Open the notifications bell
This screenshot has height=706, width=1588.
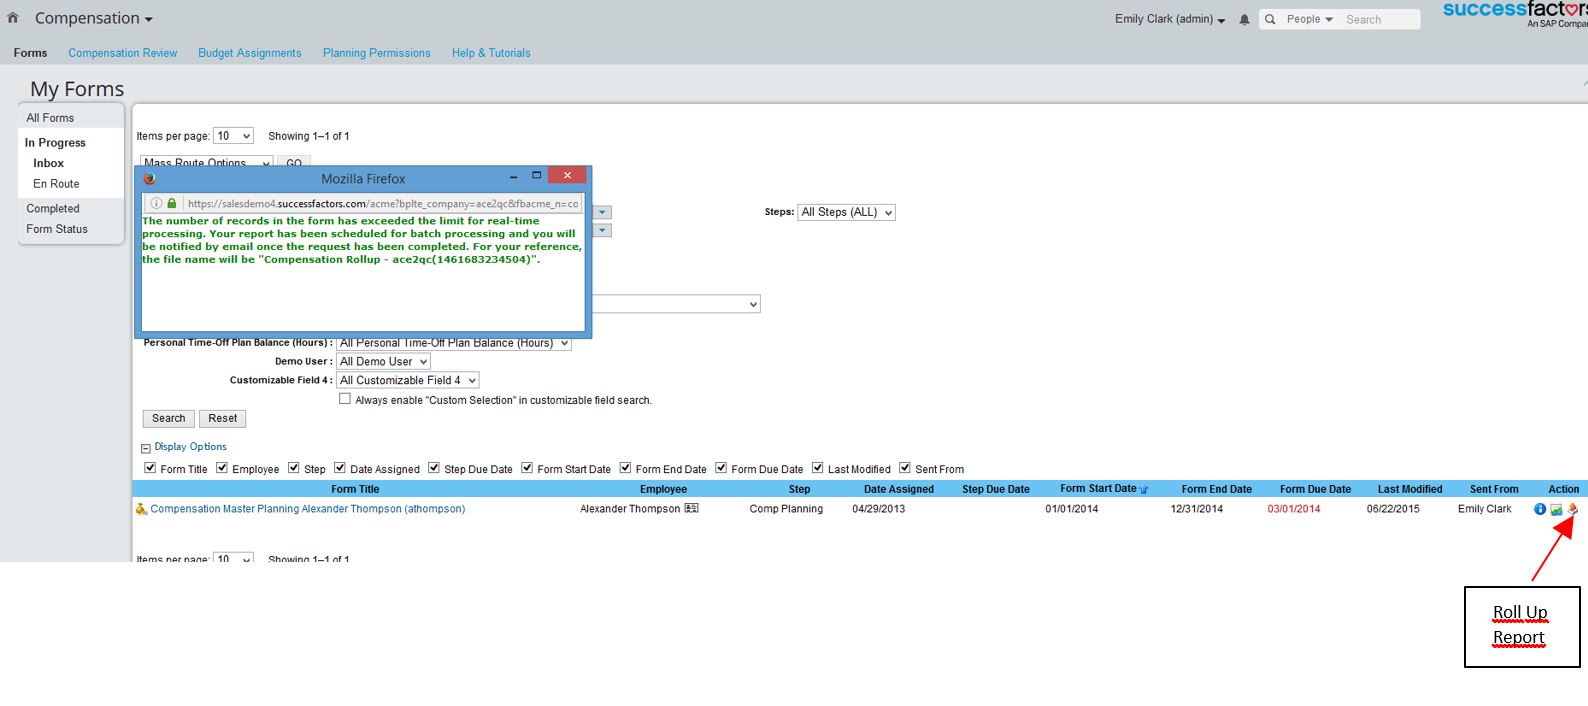pos(1244,19)
